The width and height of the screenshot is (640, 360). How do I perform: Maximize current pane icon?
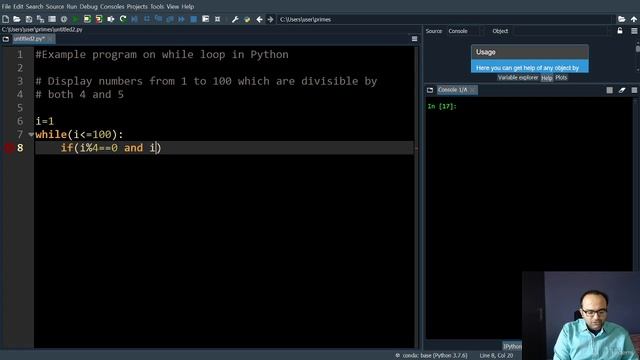tap(205, 19)
